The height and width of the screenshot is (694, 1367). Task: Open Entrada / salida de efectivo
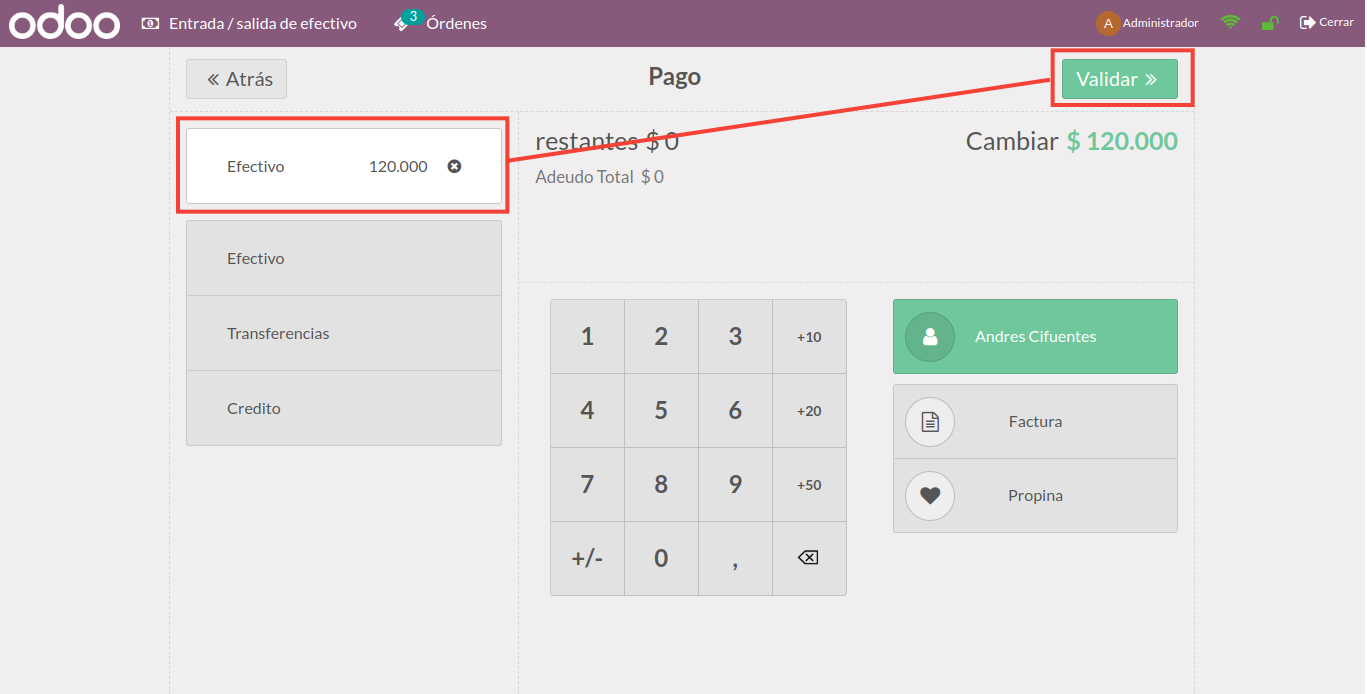tap(249, 23)
